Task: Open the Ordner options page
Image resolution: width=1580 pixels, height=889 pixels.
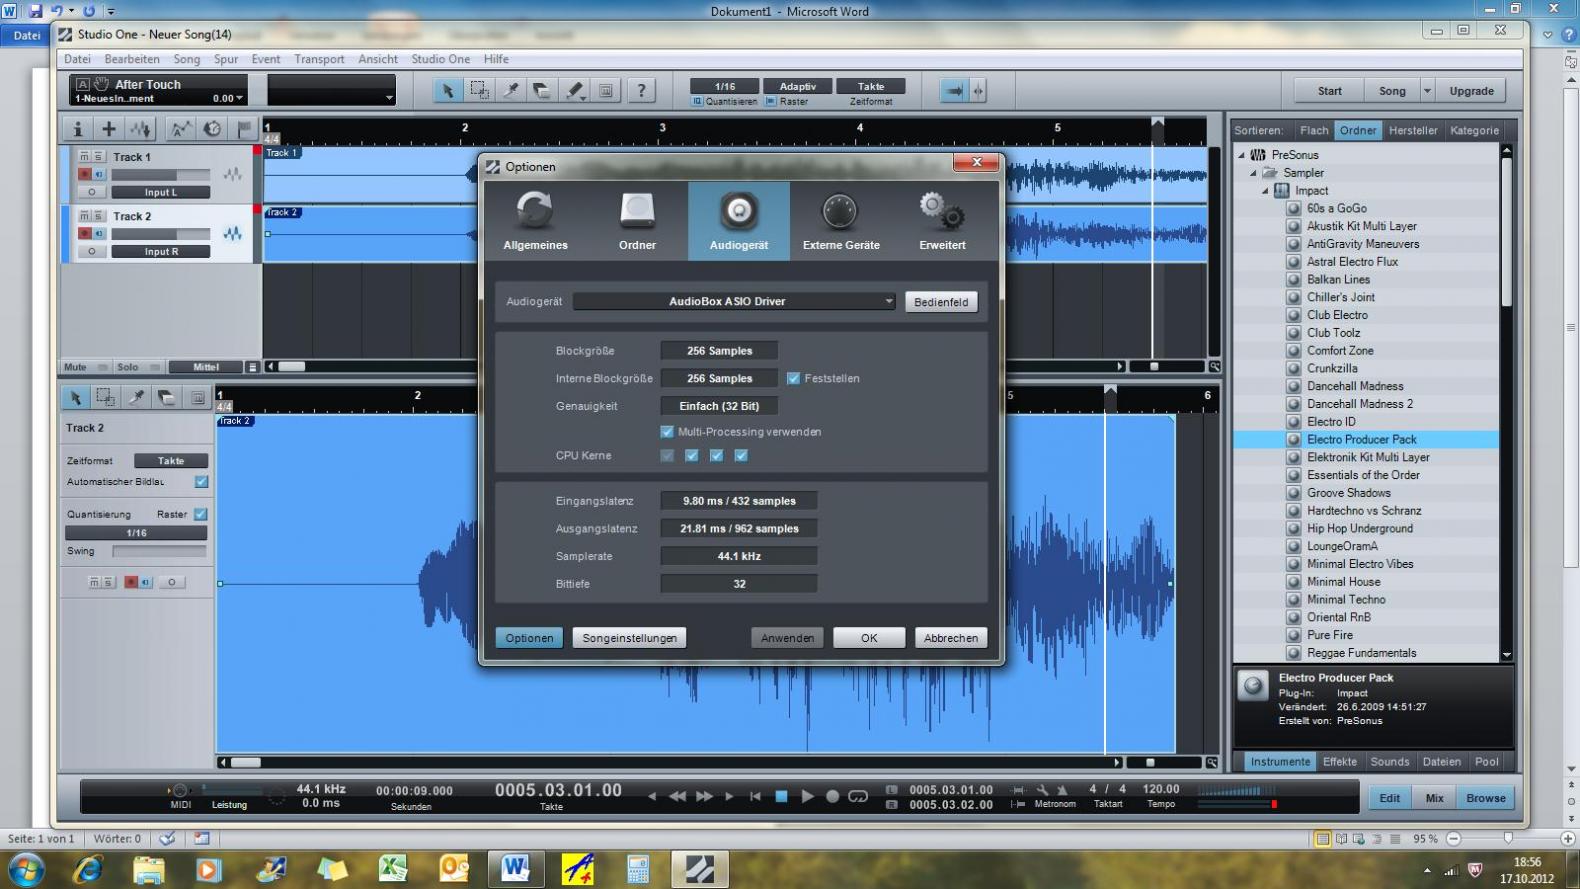Action: coord(637,221)
